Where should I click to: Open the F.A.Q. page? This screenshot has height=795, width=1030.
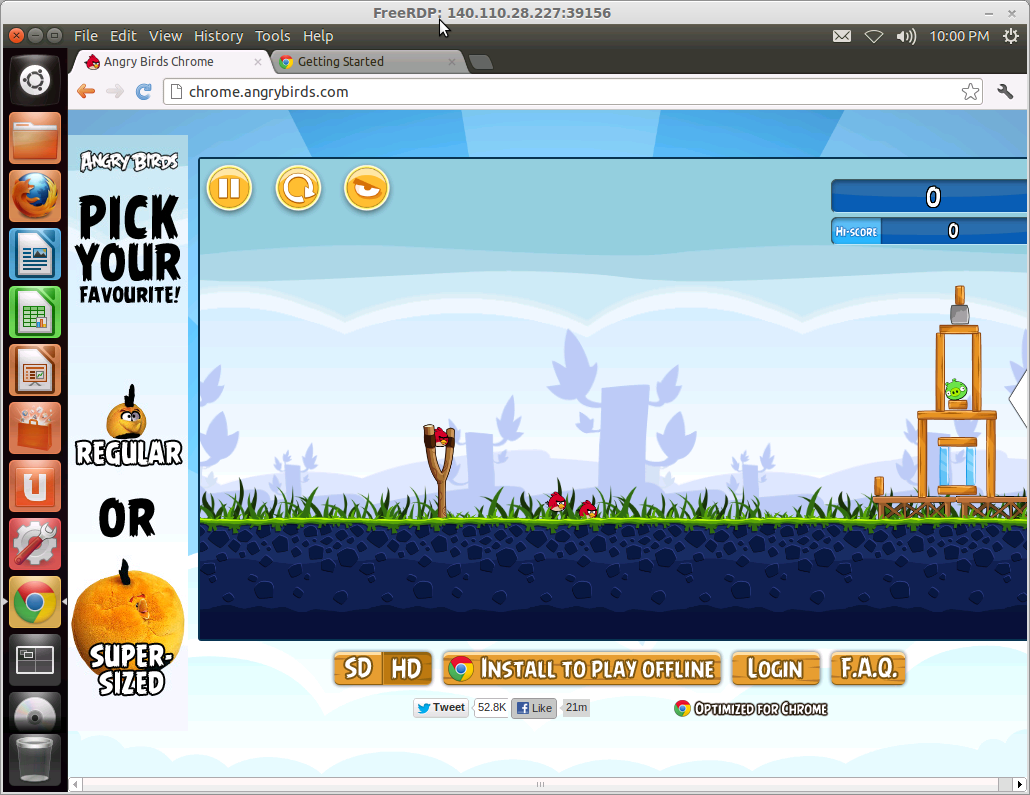(x=868, y=669)
